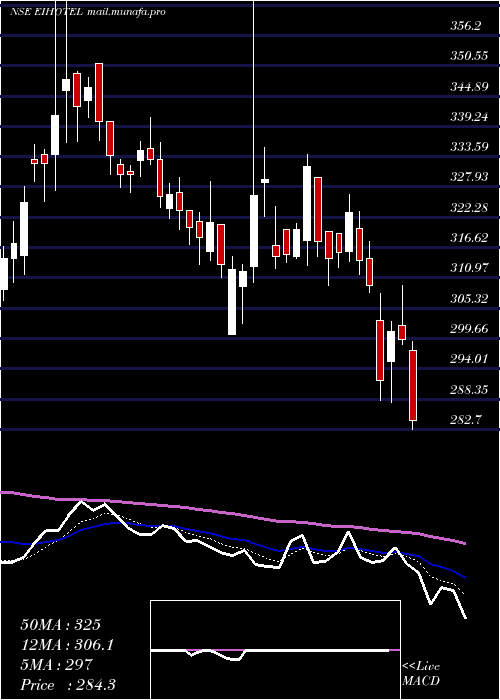Click the 305.32 price axis label
The width and height of the screenshot is (500, 700).
(468, 299)
